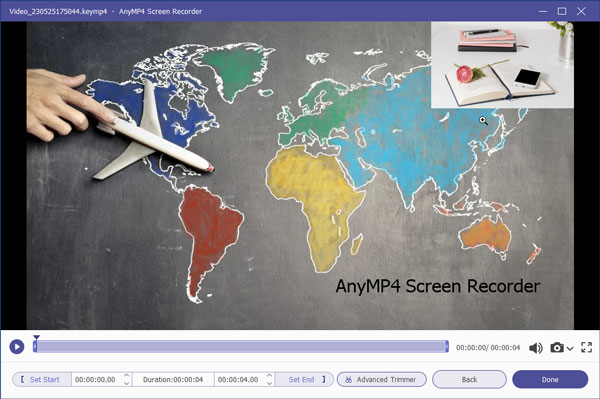Maximize the AnyMP4 Screen Recorder window
This screenshot has width=600, height=399.
tap(562, 11)
